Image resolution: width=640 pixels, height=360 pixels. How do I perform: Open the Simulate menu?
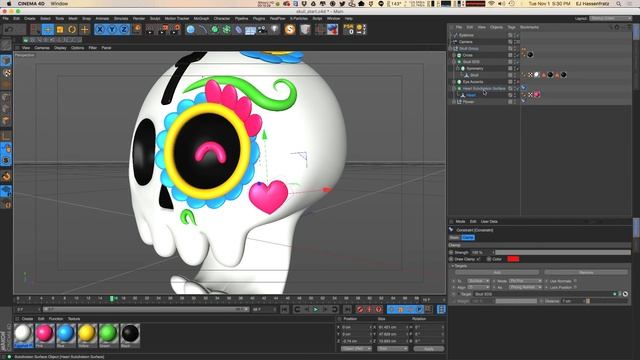click(121, 19)
